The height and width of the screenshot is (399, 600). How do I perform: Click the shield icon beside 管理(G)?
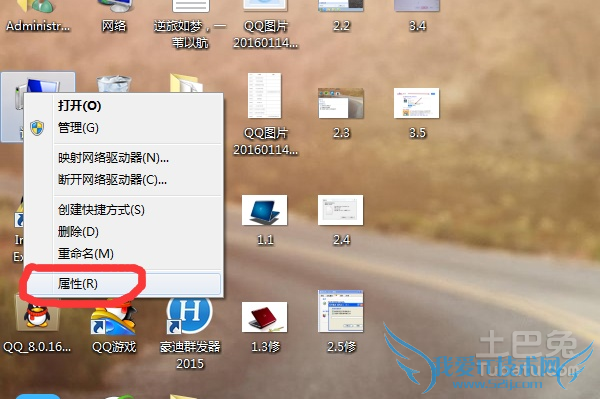(x=37, y=128)
